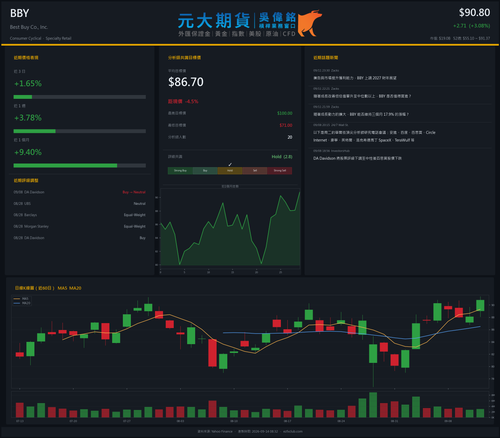Click the +2.71 (+3.08%) daily change

pos(471,26)
